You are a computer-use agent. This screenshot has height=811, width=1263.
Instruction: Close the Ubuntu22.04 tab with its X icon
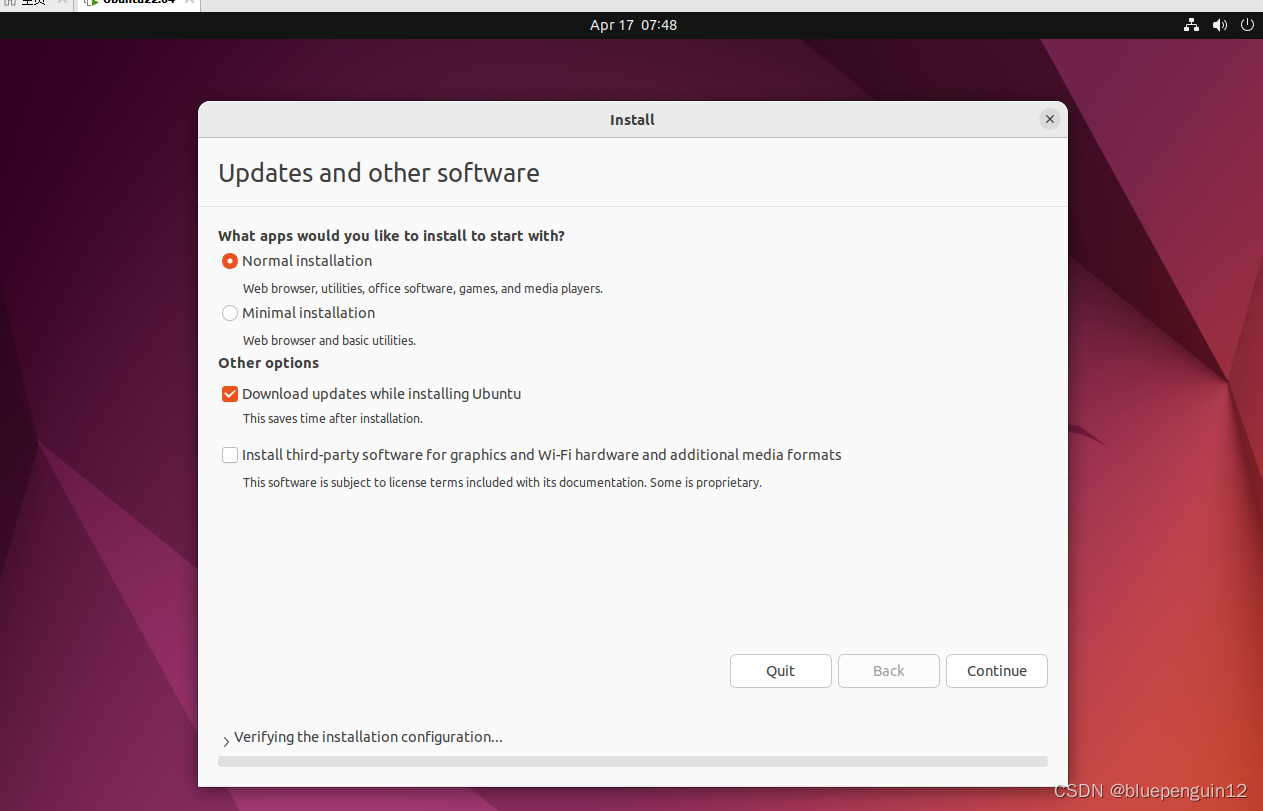[x=189, y=3]
